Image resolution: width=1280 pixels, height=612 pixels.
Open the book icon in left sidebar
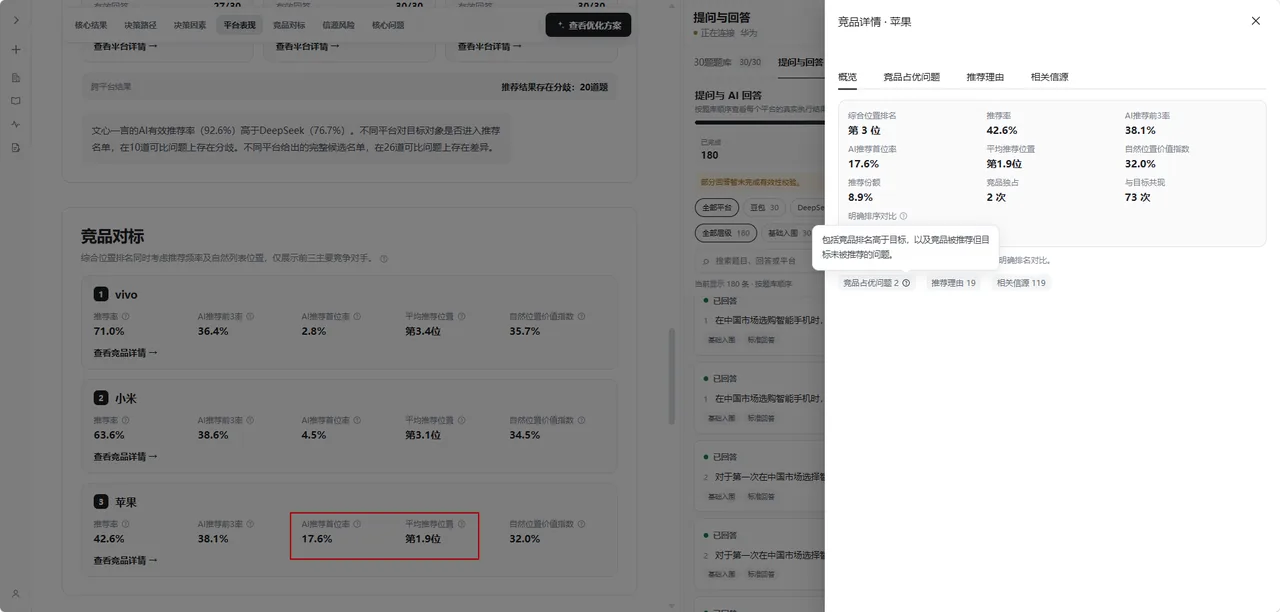pyautogui.click(x=16, y=101)
